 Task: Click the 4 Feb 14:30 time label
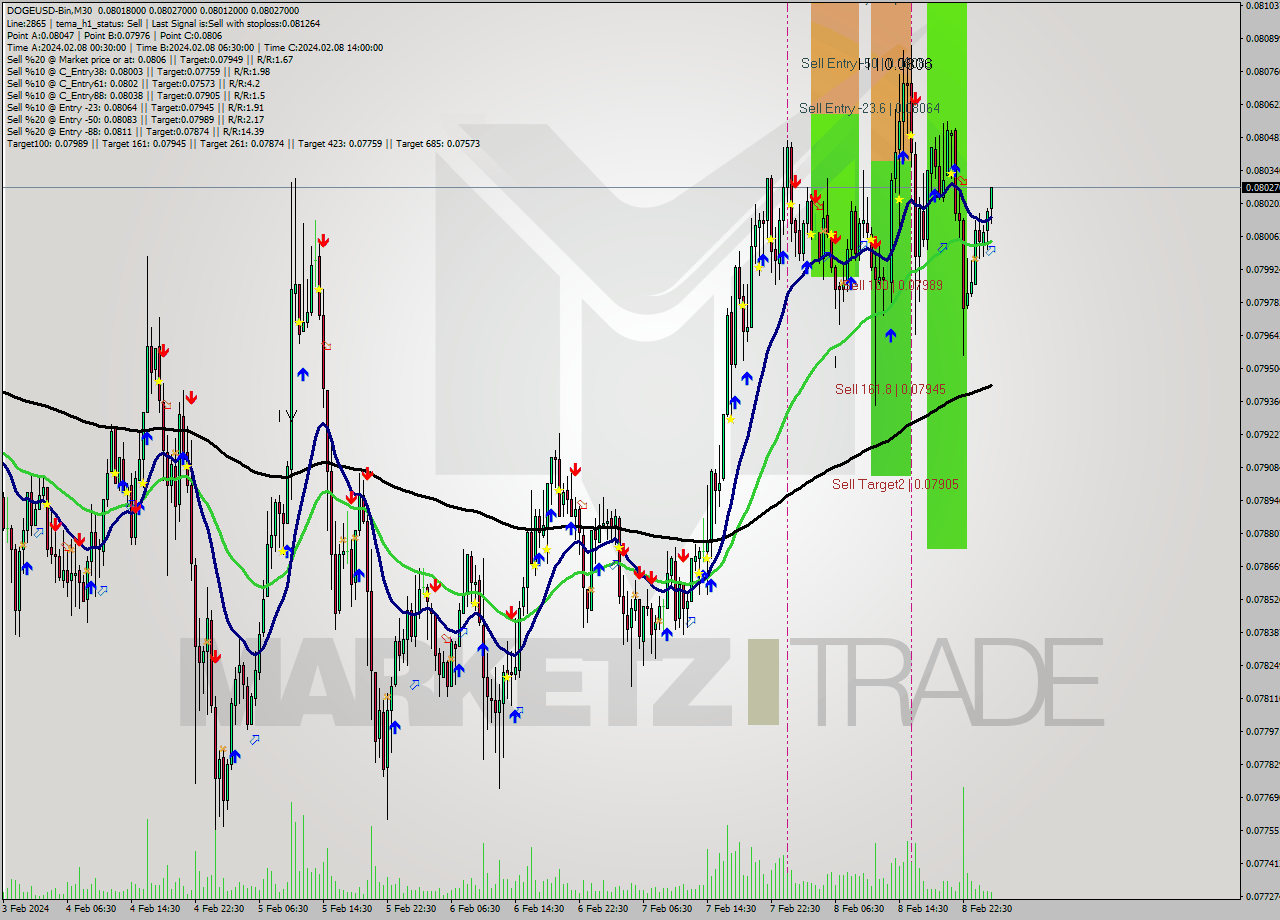154,909
